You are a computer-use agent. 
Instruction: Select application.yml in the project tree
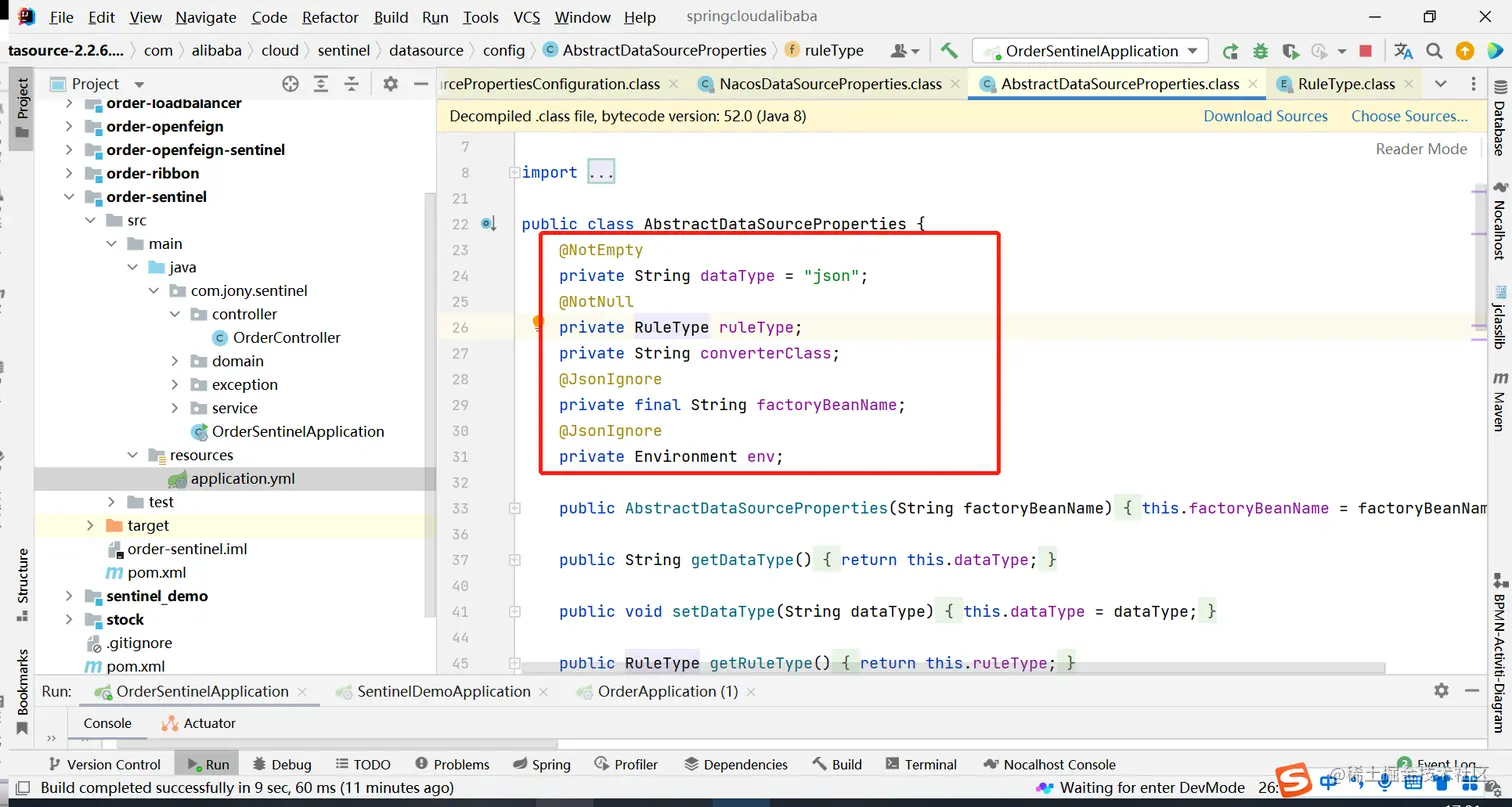(x=243, y=478)
